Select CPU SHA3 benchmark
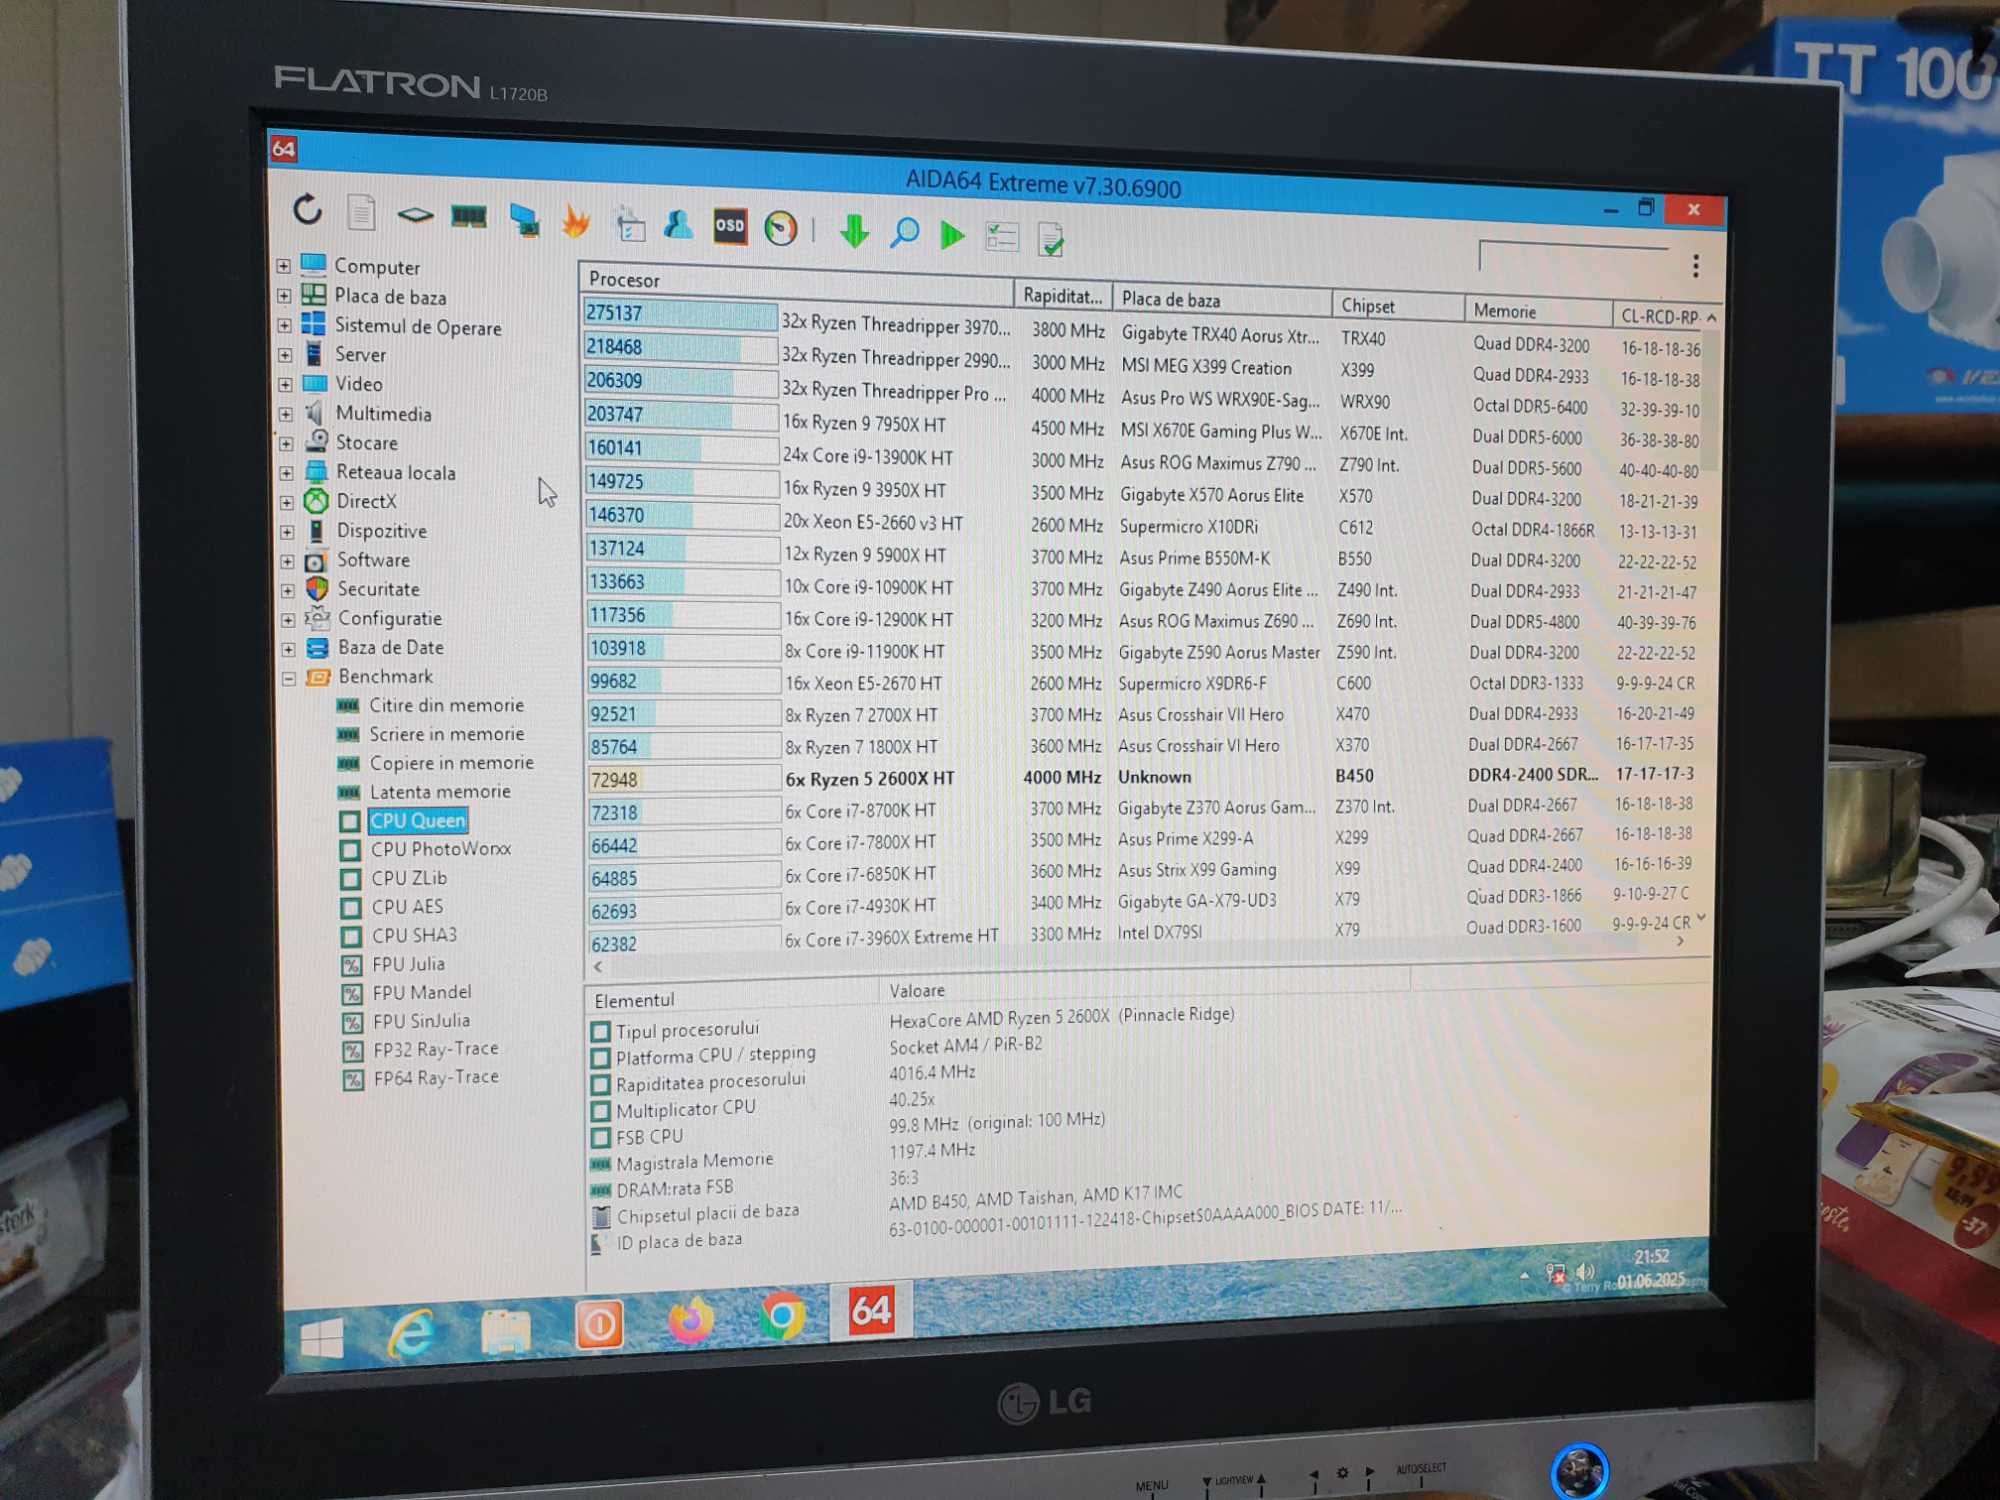2000x1500 pixels. click(x=414, y=936)
